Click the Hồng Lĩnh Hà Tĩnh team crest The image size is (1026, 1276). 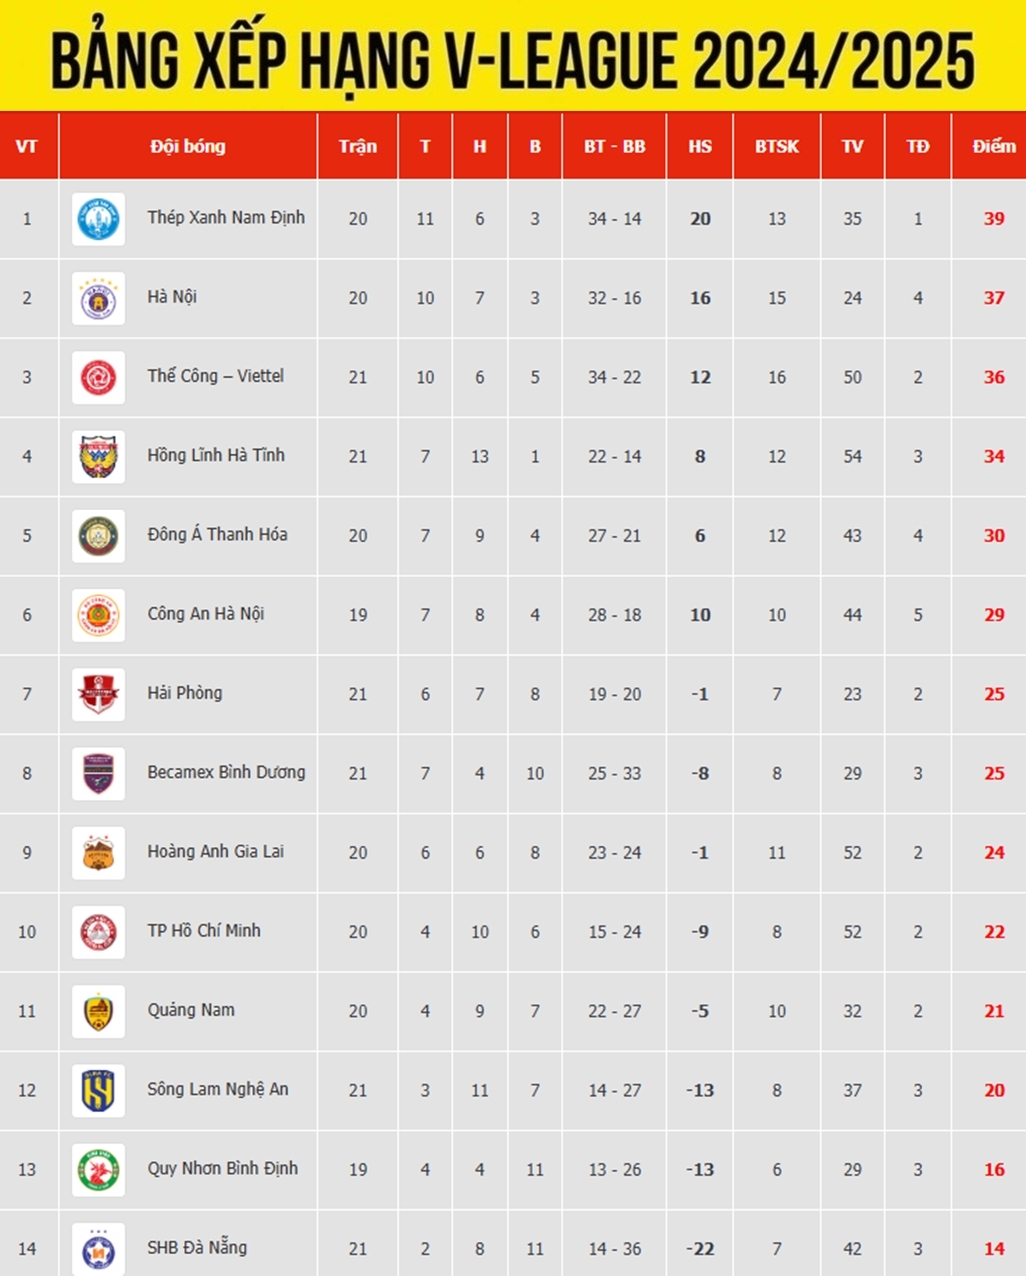[x=98, y=456]
